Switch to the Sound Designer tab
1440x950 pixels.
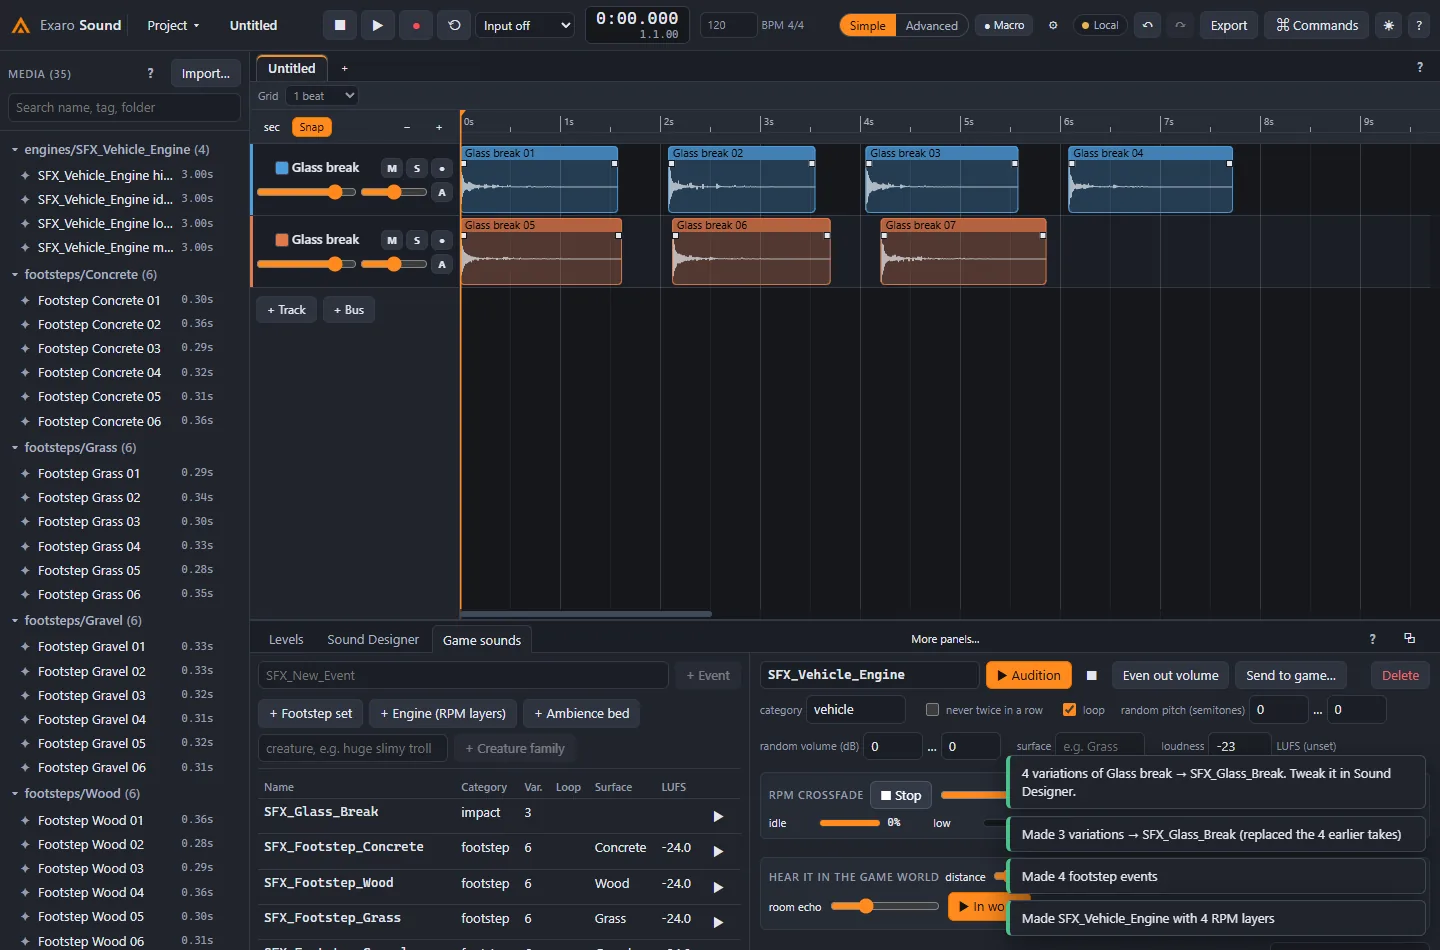click(373, 640)
